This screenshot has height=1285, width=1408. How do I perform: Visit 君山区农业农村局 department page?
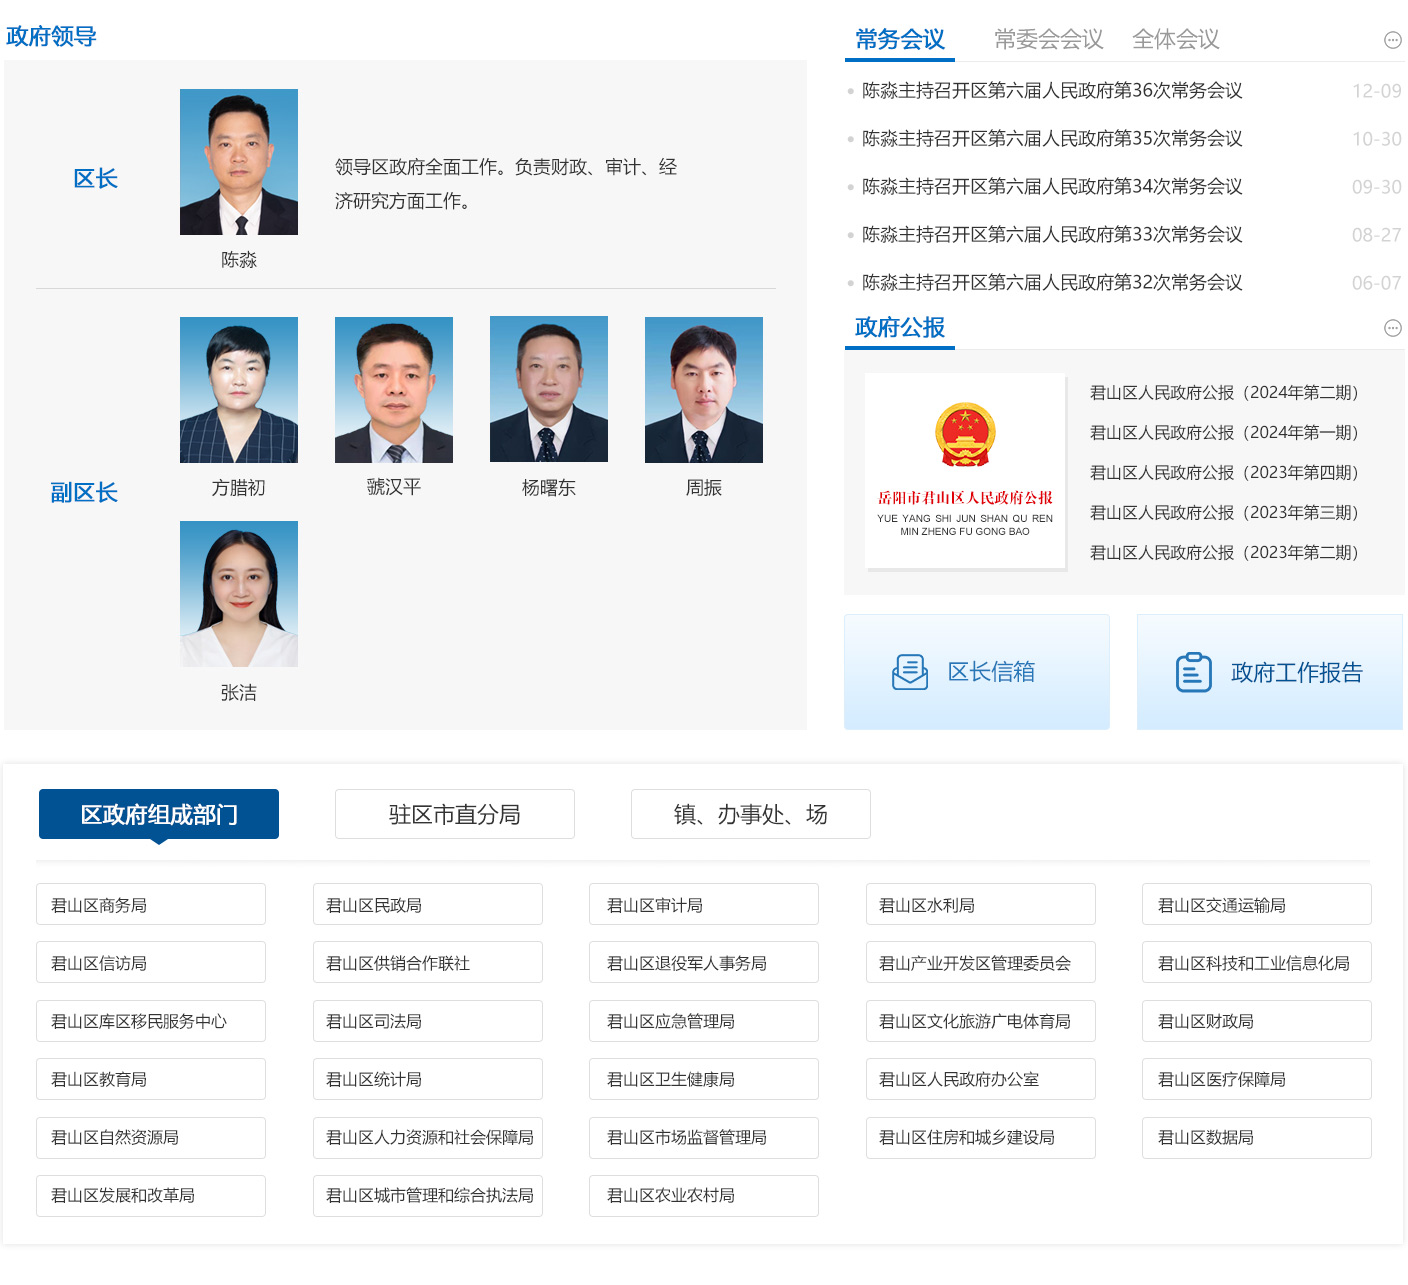coord(703,1195)
